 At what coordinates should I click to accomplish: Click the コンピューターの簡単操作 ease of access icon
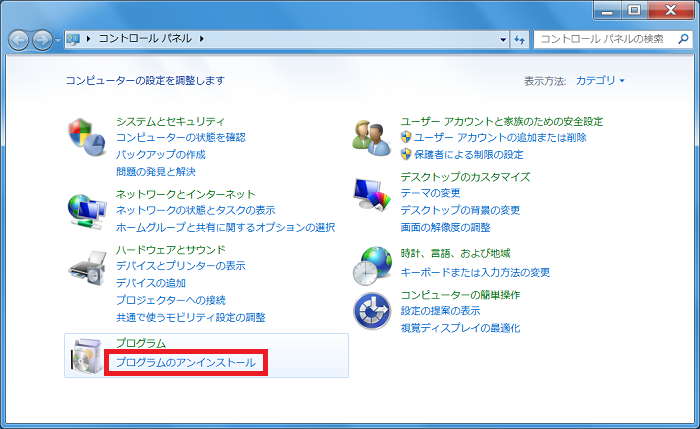372,311
